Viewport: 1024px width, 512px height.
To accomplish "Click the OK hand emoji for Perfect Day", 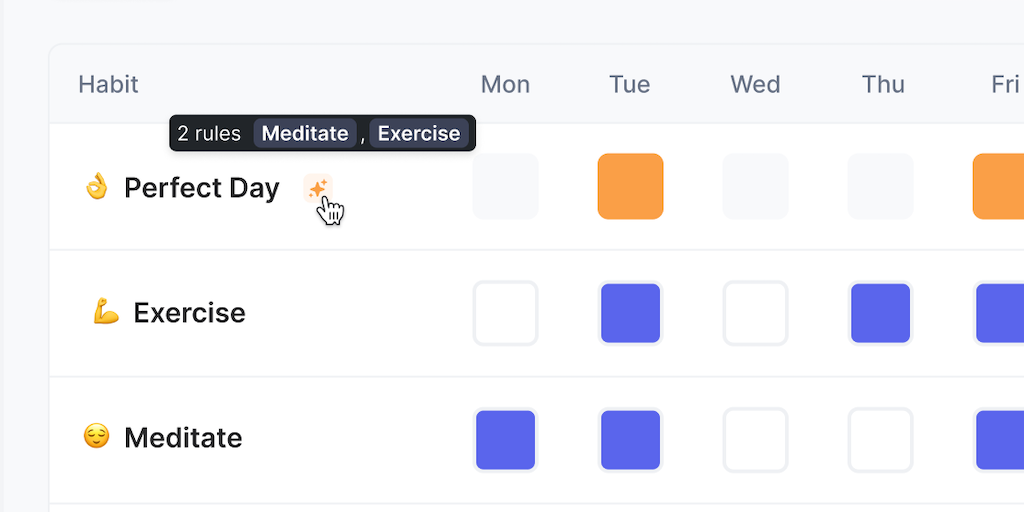I will click(x=96, y=187).
